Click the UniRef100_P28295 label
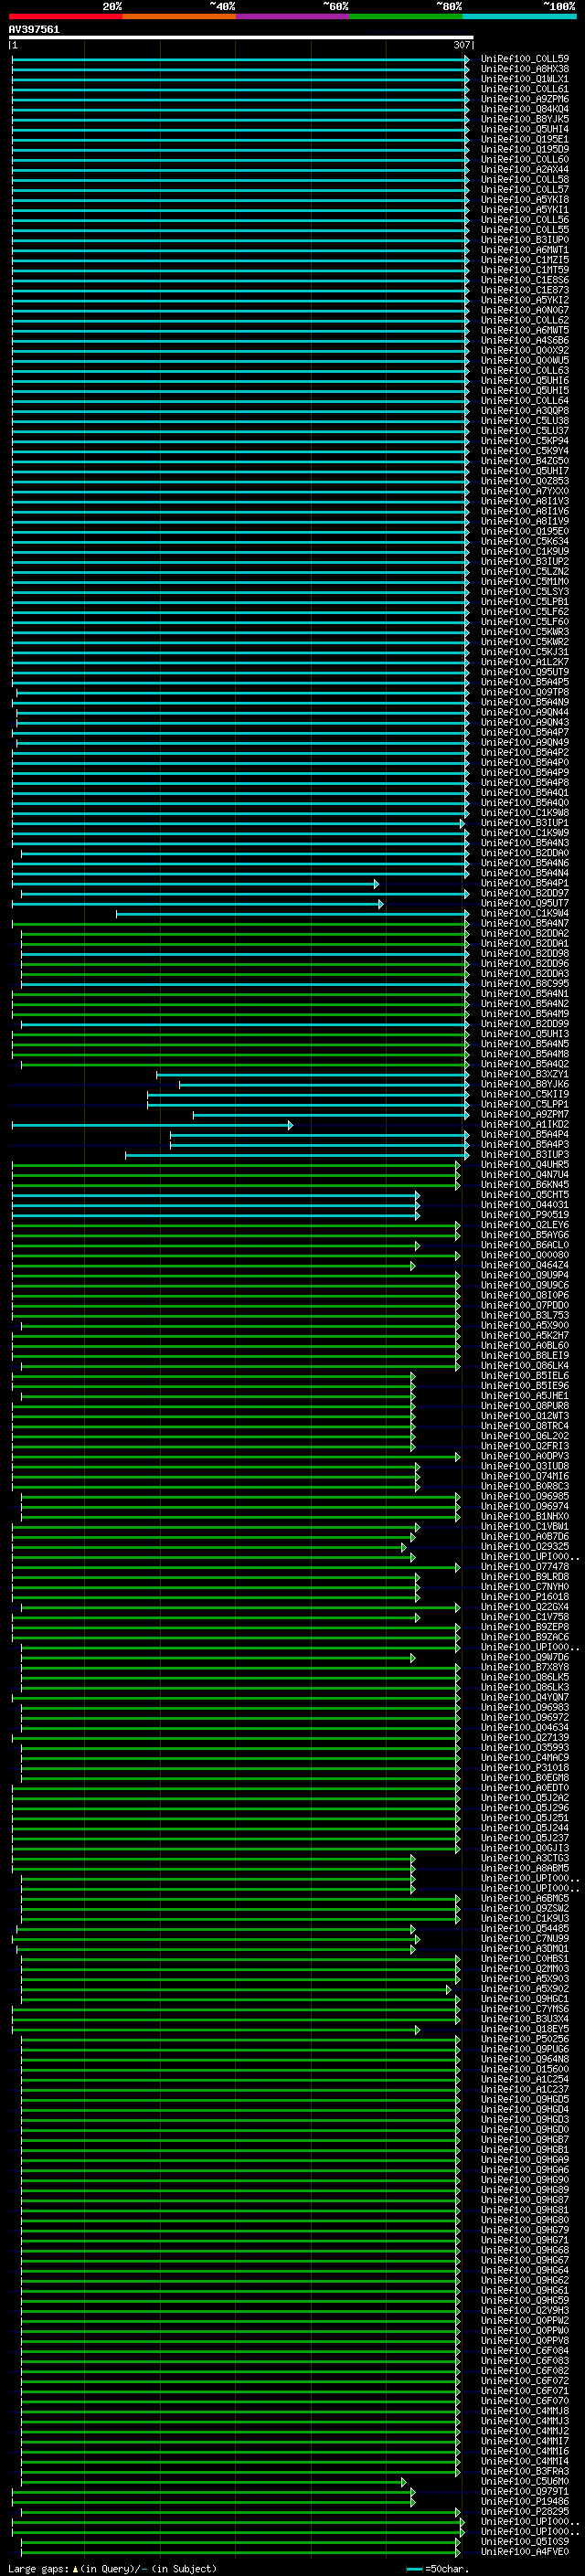 point(525,2511)
